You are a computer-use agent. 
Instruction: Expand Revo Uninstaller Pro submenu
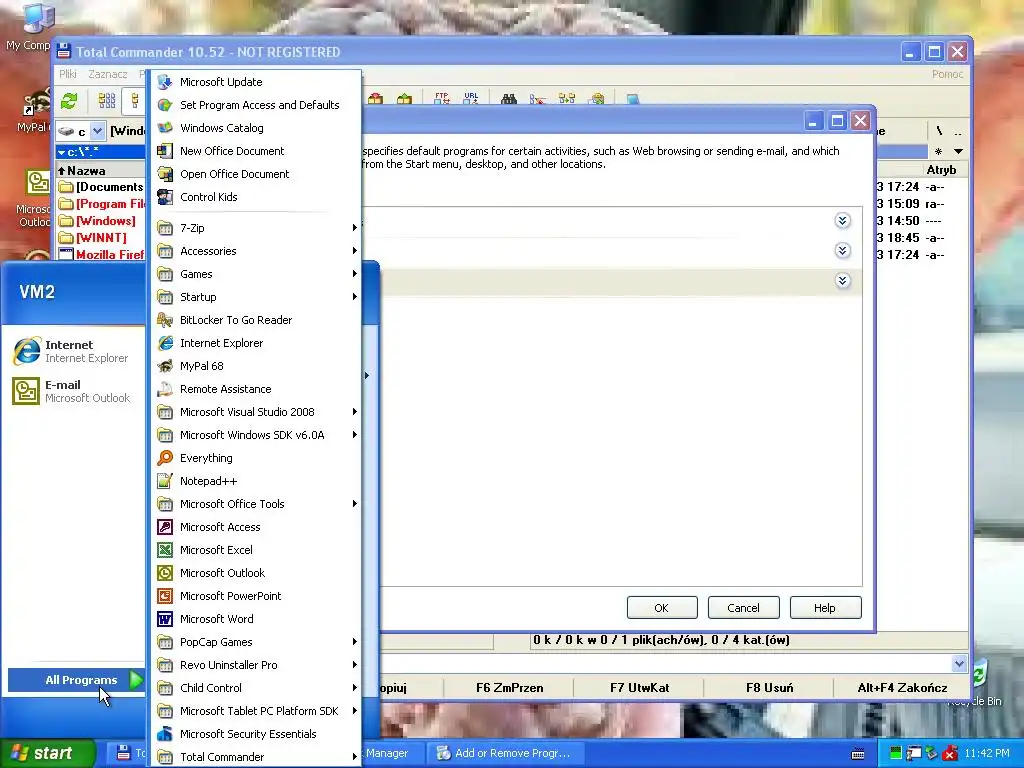tap(256, 665)
